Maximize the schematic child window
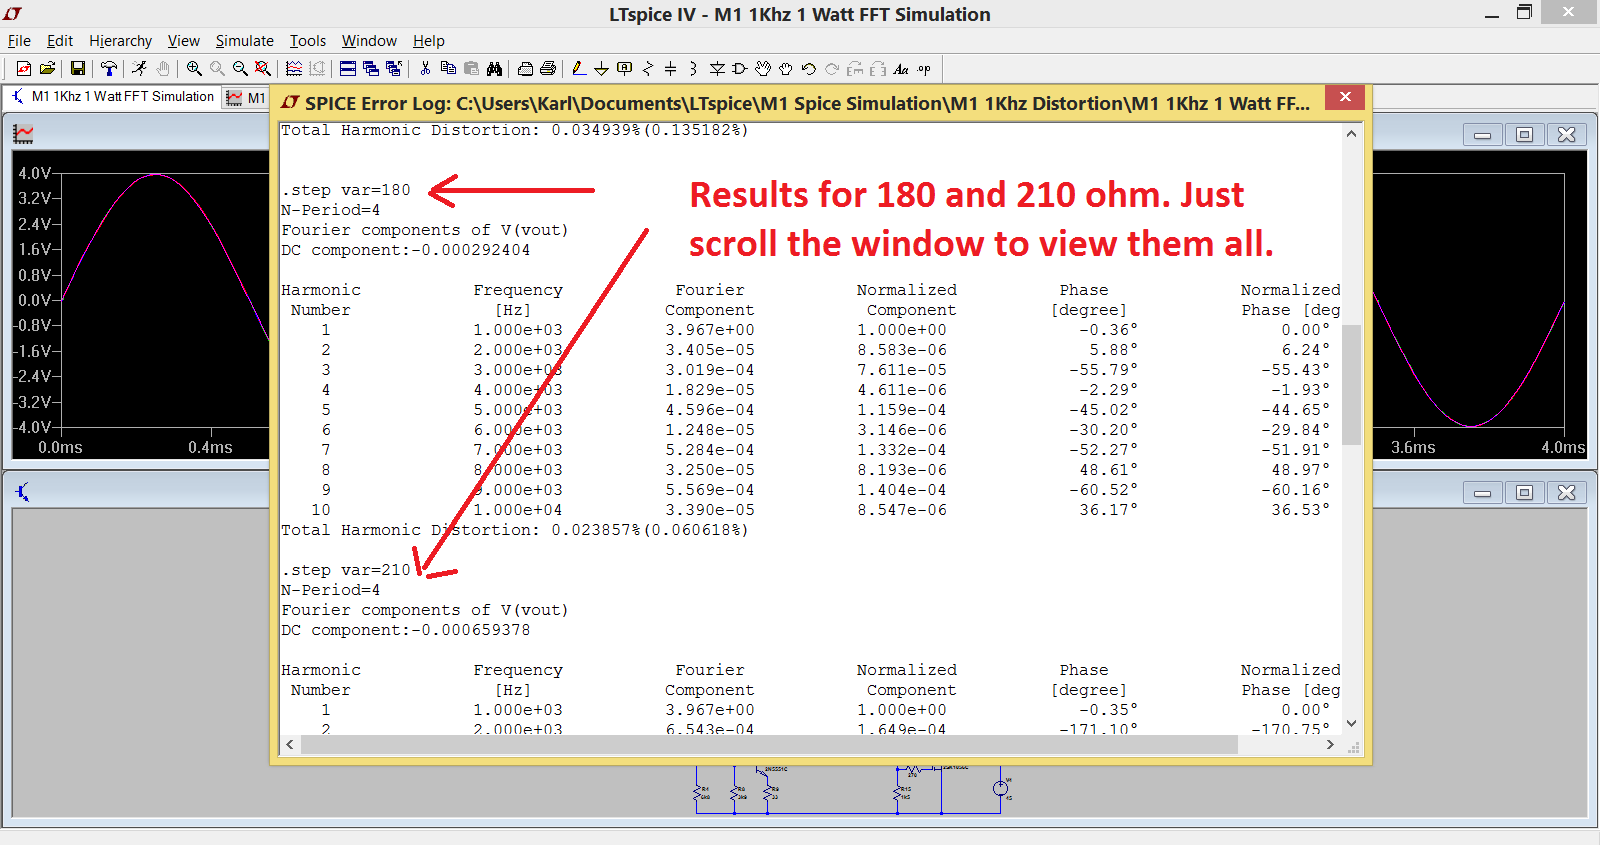Image resolution: width=1600 pixels, height=845 pixels. [1524, 492]
